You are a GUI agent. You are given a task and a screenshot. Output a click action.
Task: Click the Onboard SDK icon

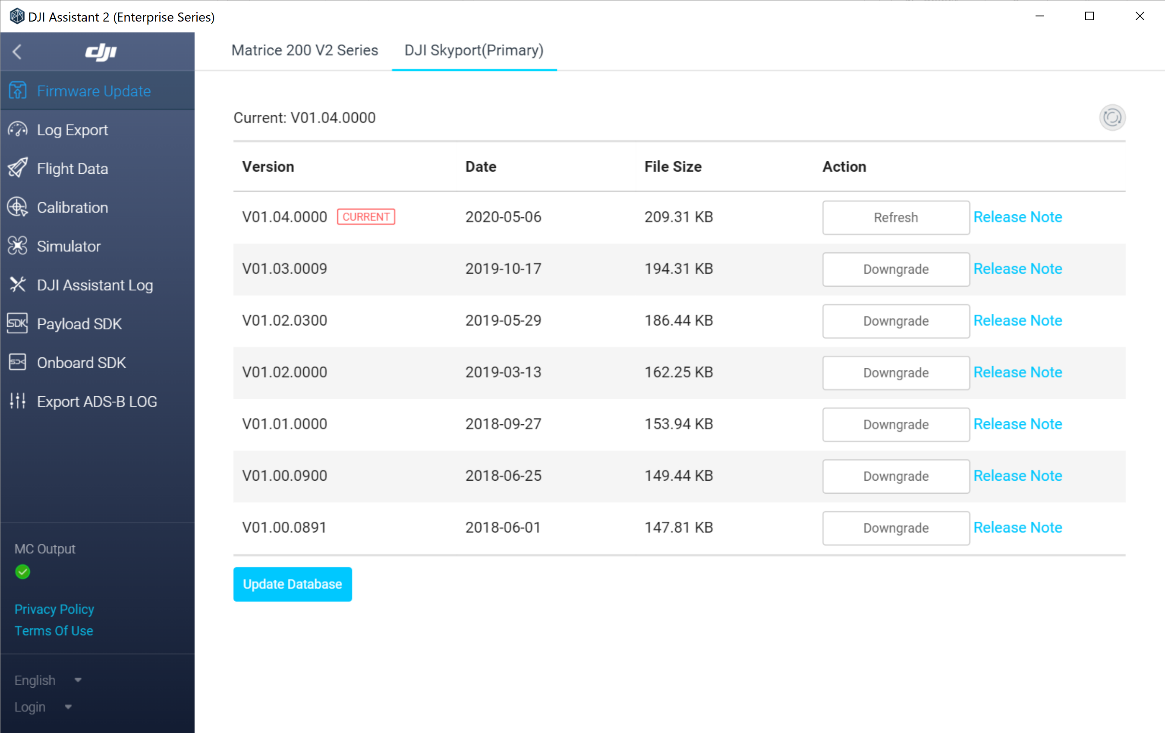point(18,362)
